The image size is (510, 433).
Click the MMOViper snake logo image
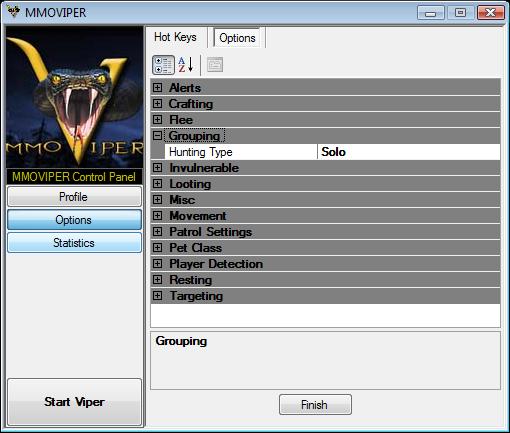[75, 97]
